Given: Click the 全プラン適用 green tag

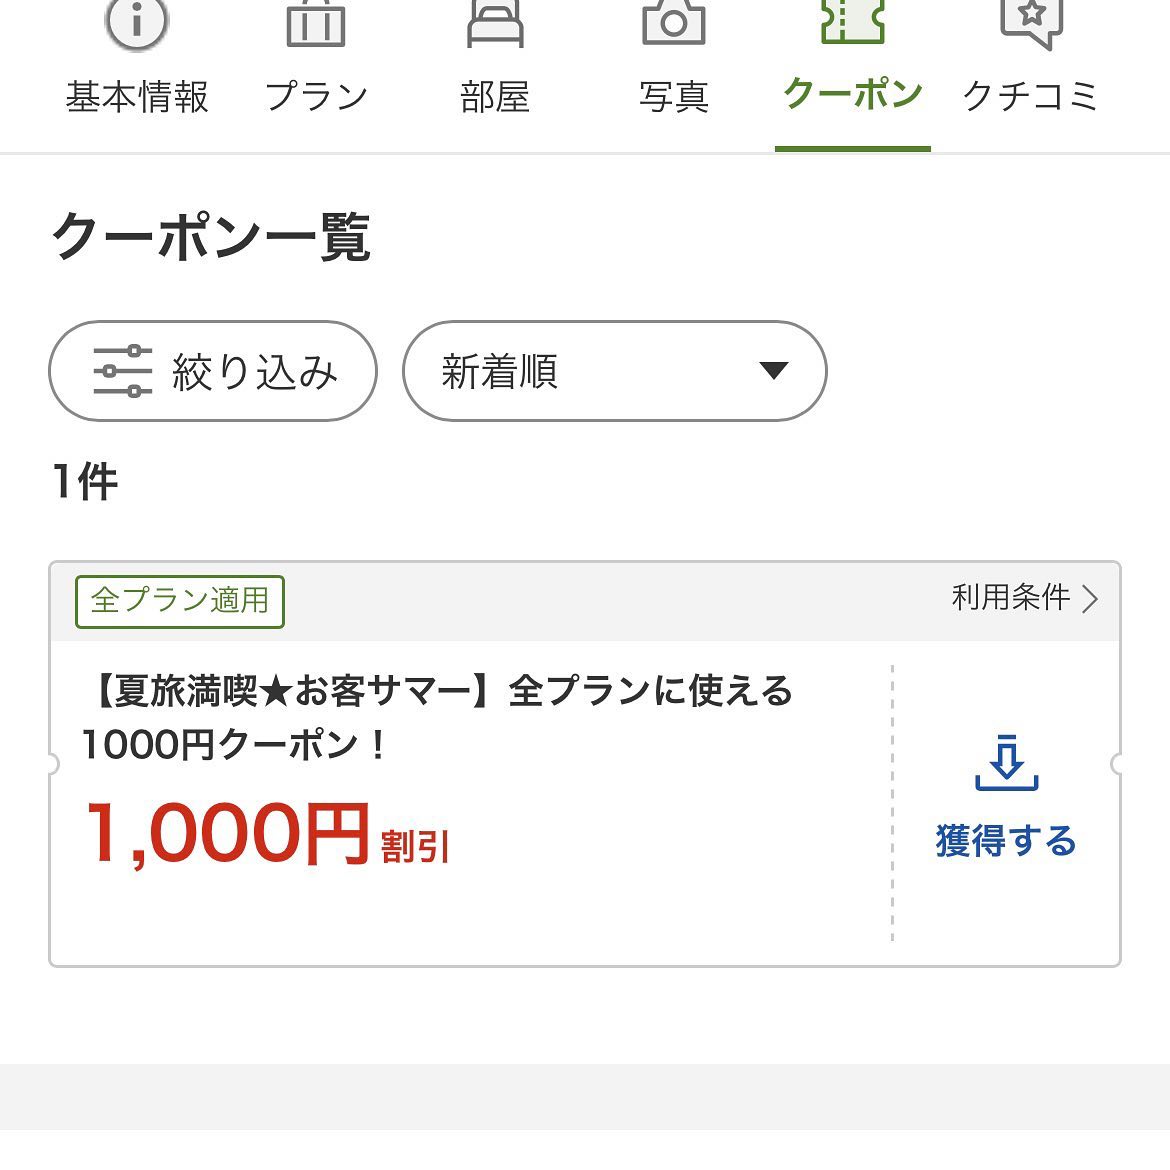Looking at the screenshot, I should pos(180,601).
